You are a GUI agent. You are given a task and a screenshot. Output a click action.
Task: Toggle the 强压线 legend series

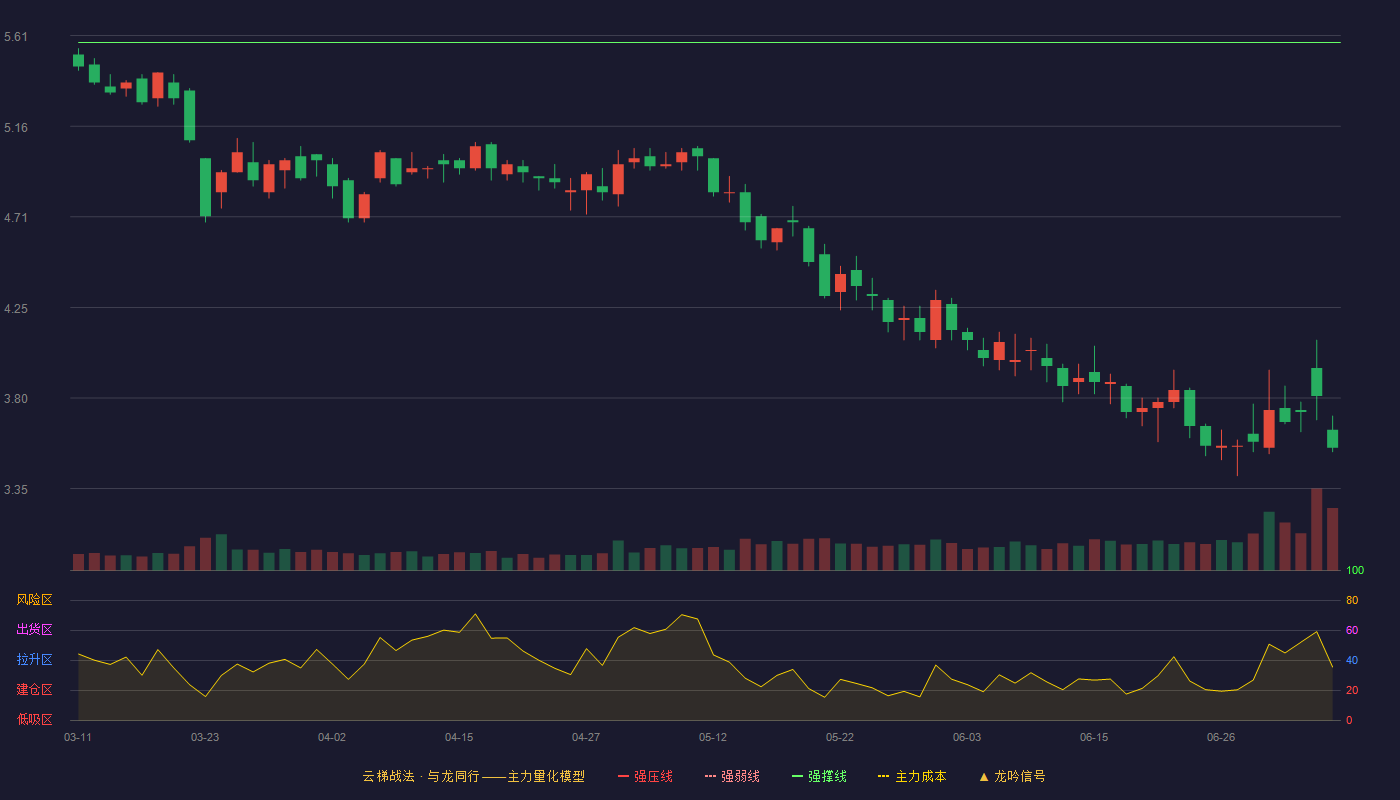click(x=645, y=776)
